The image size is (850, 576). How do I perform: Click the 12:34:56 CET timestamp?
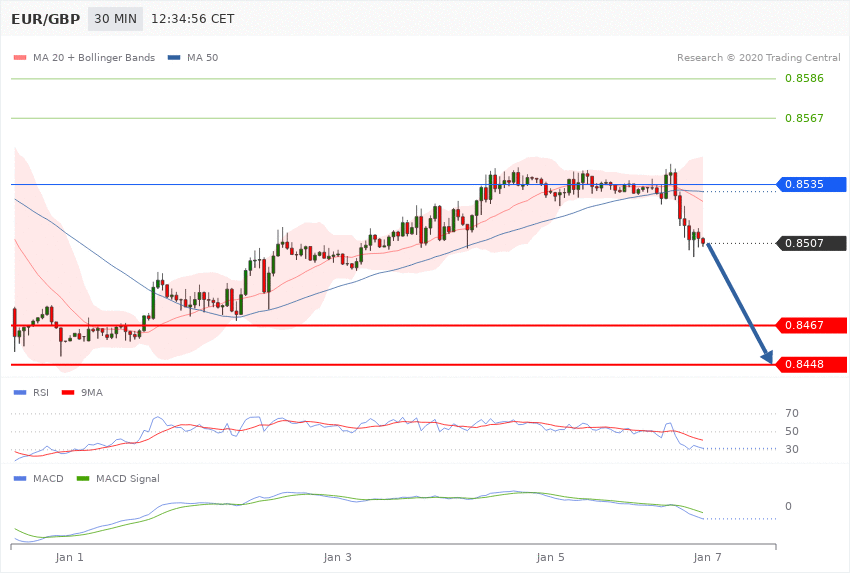(192, 19)
